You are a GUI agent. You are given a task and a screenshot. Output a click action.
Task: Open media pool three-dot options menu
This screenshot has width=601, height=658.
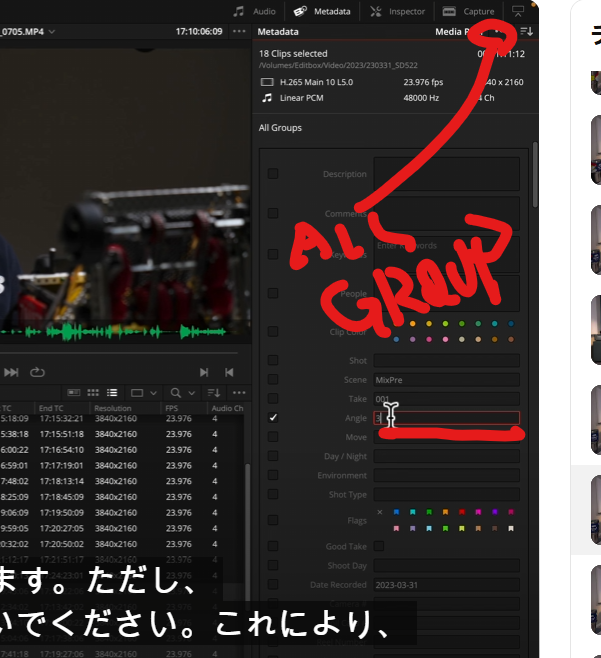(x=239, y=393)
